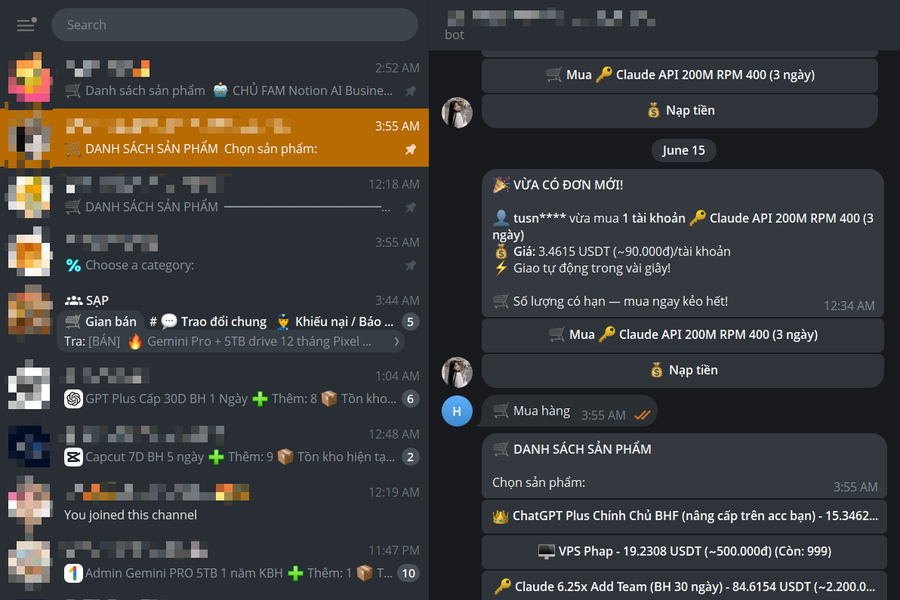Click the DANH SÁCH SẢN PHẨM message bubble
Viewport: 900px width, 600px height.
click(x=684, y=465)
